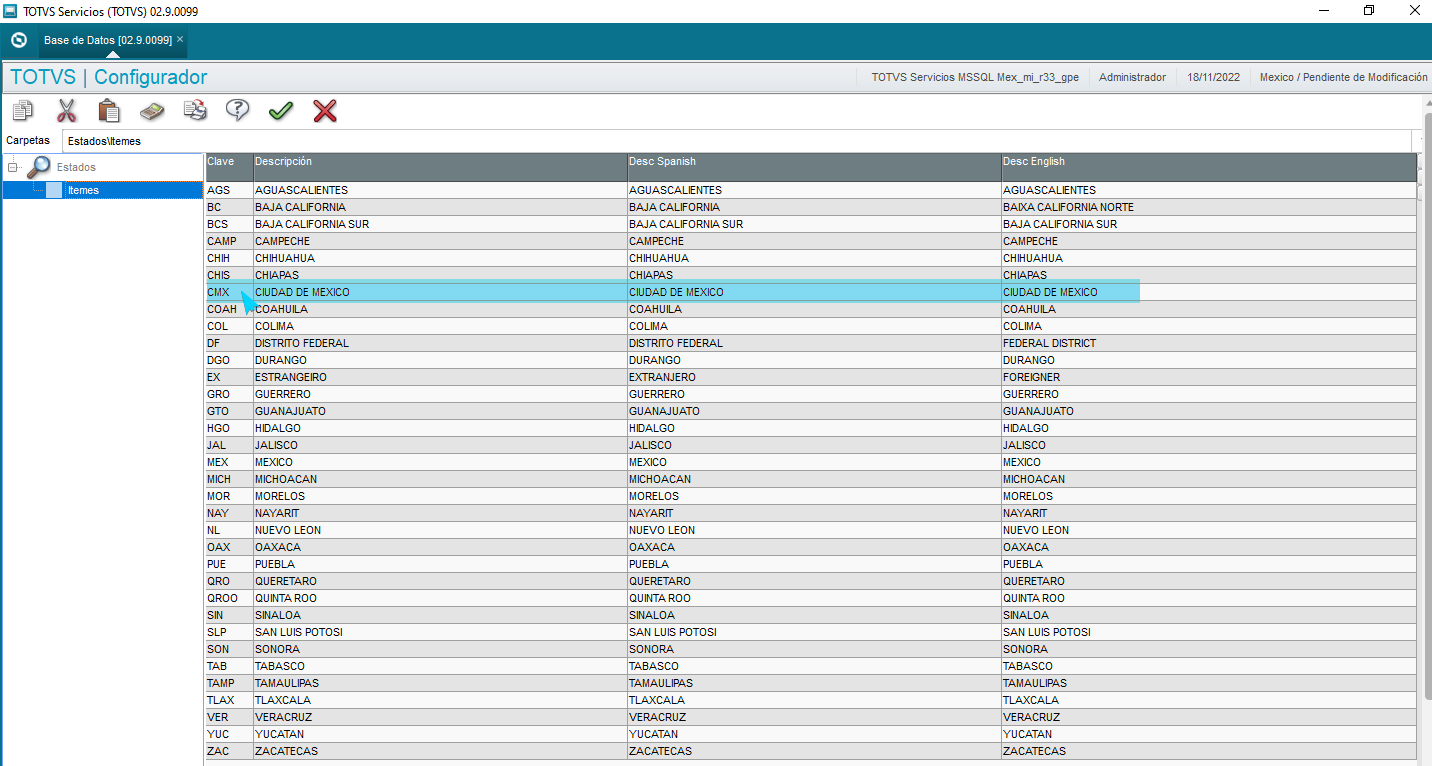The width and height of the screenshot is (1432, 766).
Task: Switch to Base de Datos [02.9.0099] tab
Action: [107, 40]
